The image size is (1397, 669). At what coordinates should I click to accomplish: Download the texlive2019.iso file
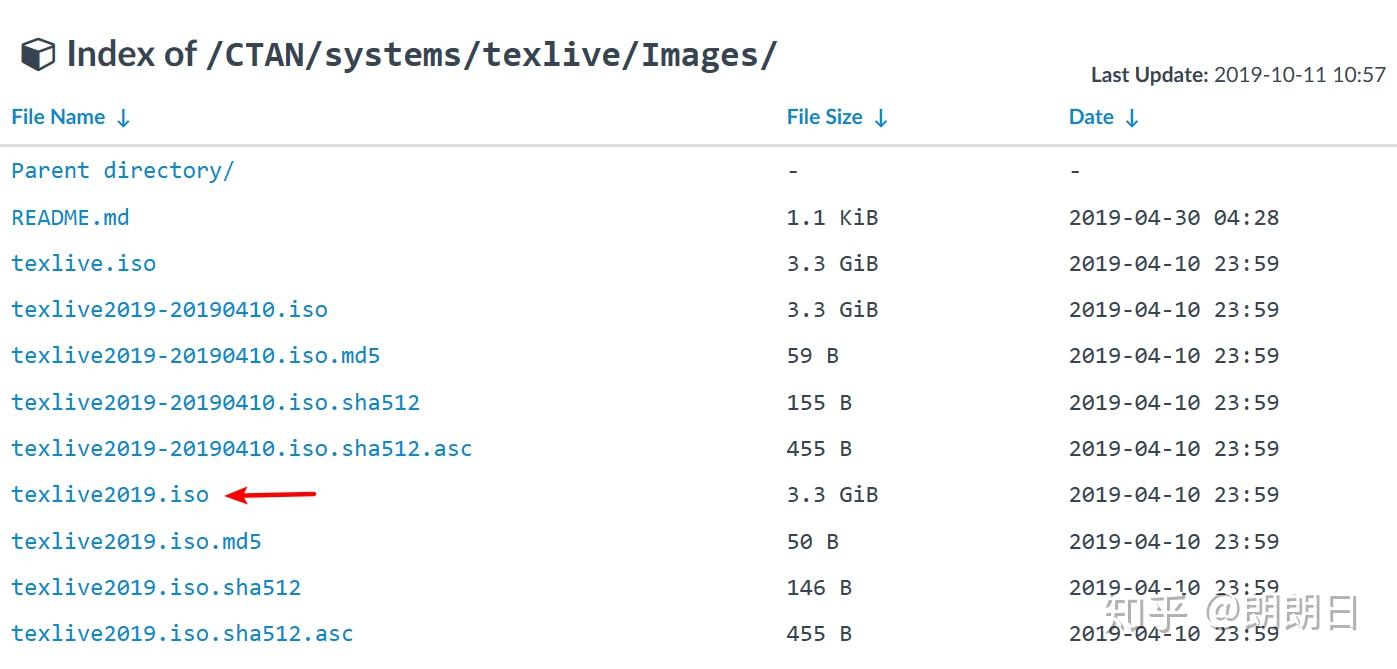(x=110, y=494)
